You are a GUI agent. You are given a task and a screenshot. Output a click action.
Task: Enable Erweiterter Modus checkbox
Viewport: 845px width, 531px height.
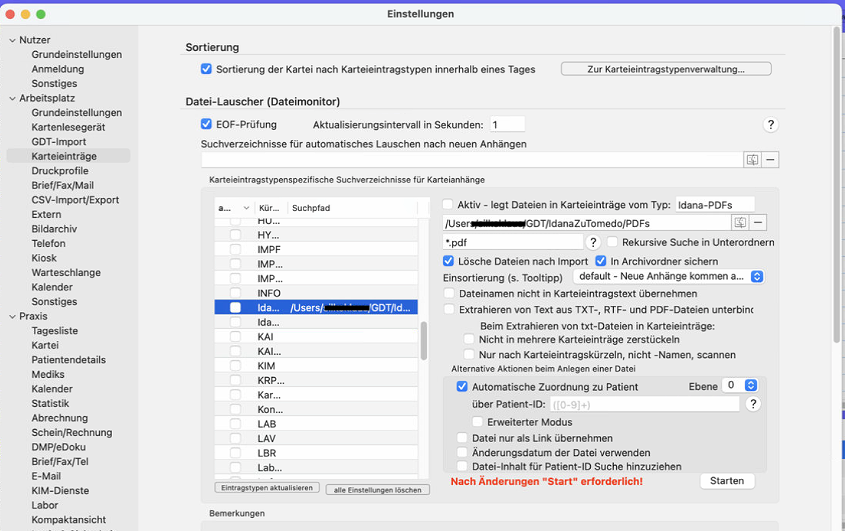(477, 422)
